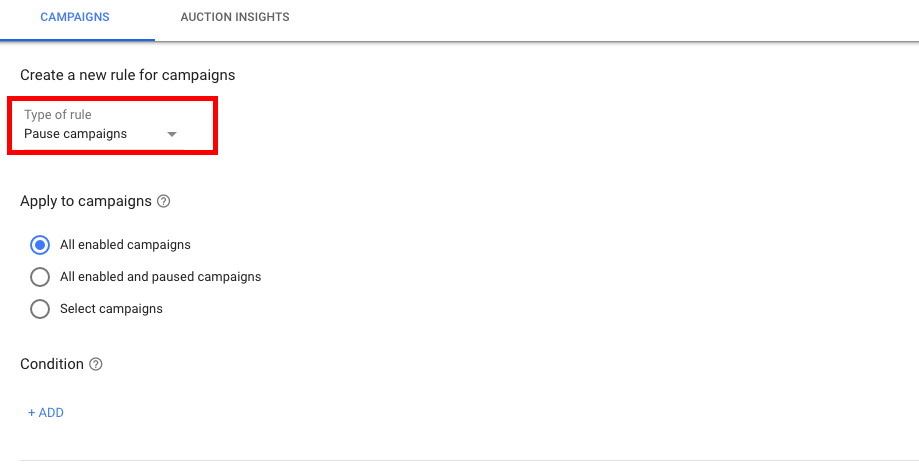Click the Apply to campaigns section title
The image size is (919, 464).
[x=86, y=201]
